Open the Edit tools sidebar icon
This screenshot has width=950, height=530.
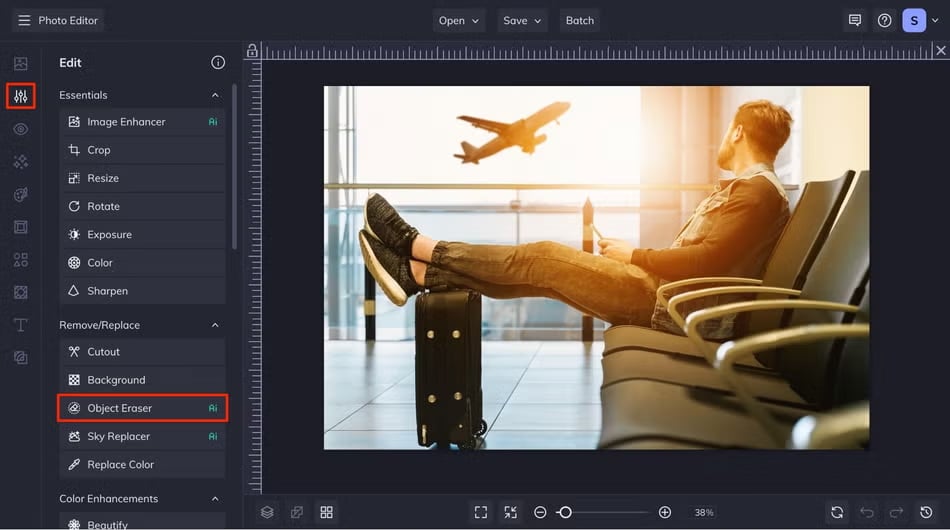(x=20, y=96)
